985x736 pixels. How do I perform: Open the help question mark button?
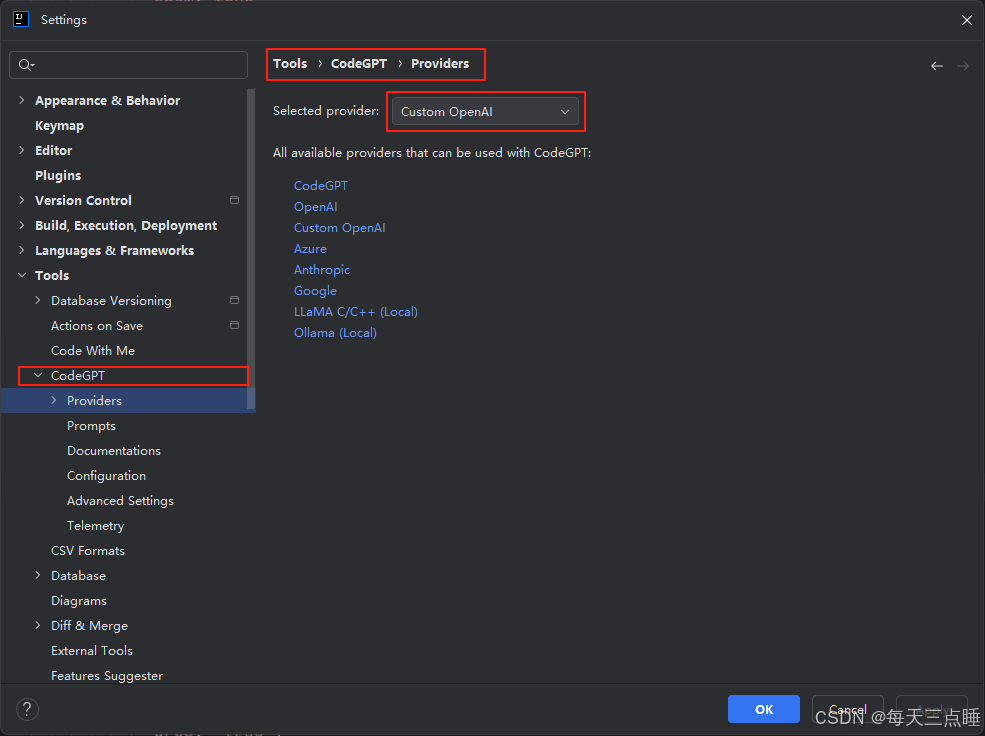pyautogui.click(x=27, y=710)
